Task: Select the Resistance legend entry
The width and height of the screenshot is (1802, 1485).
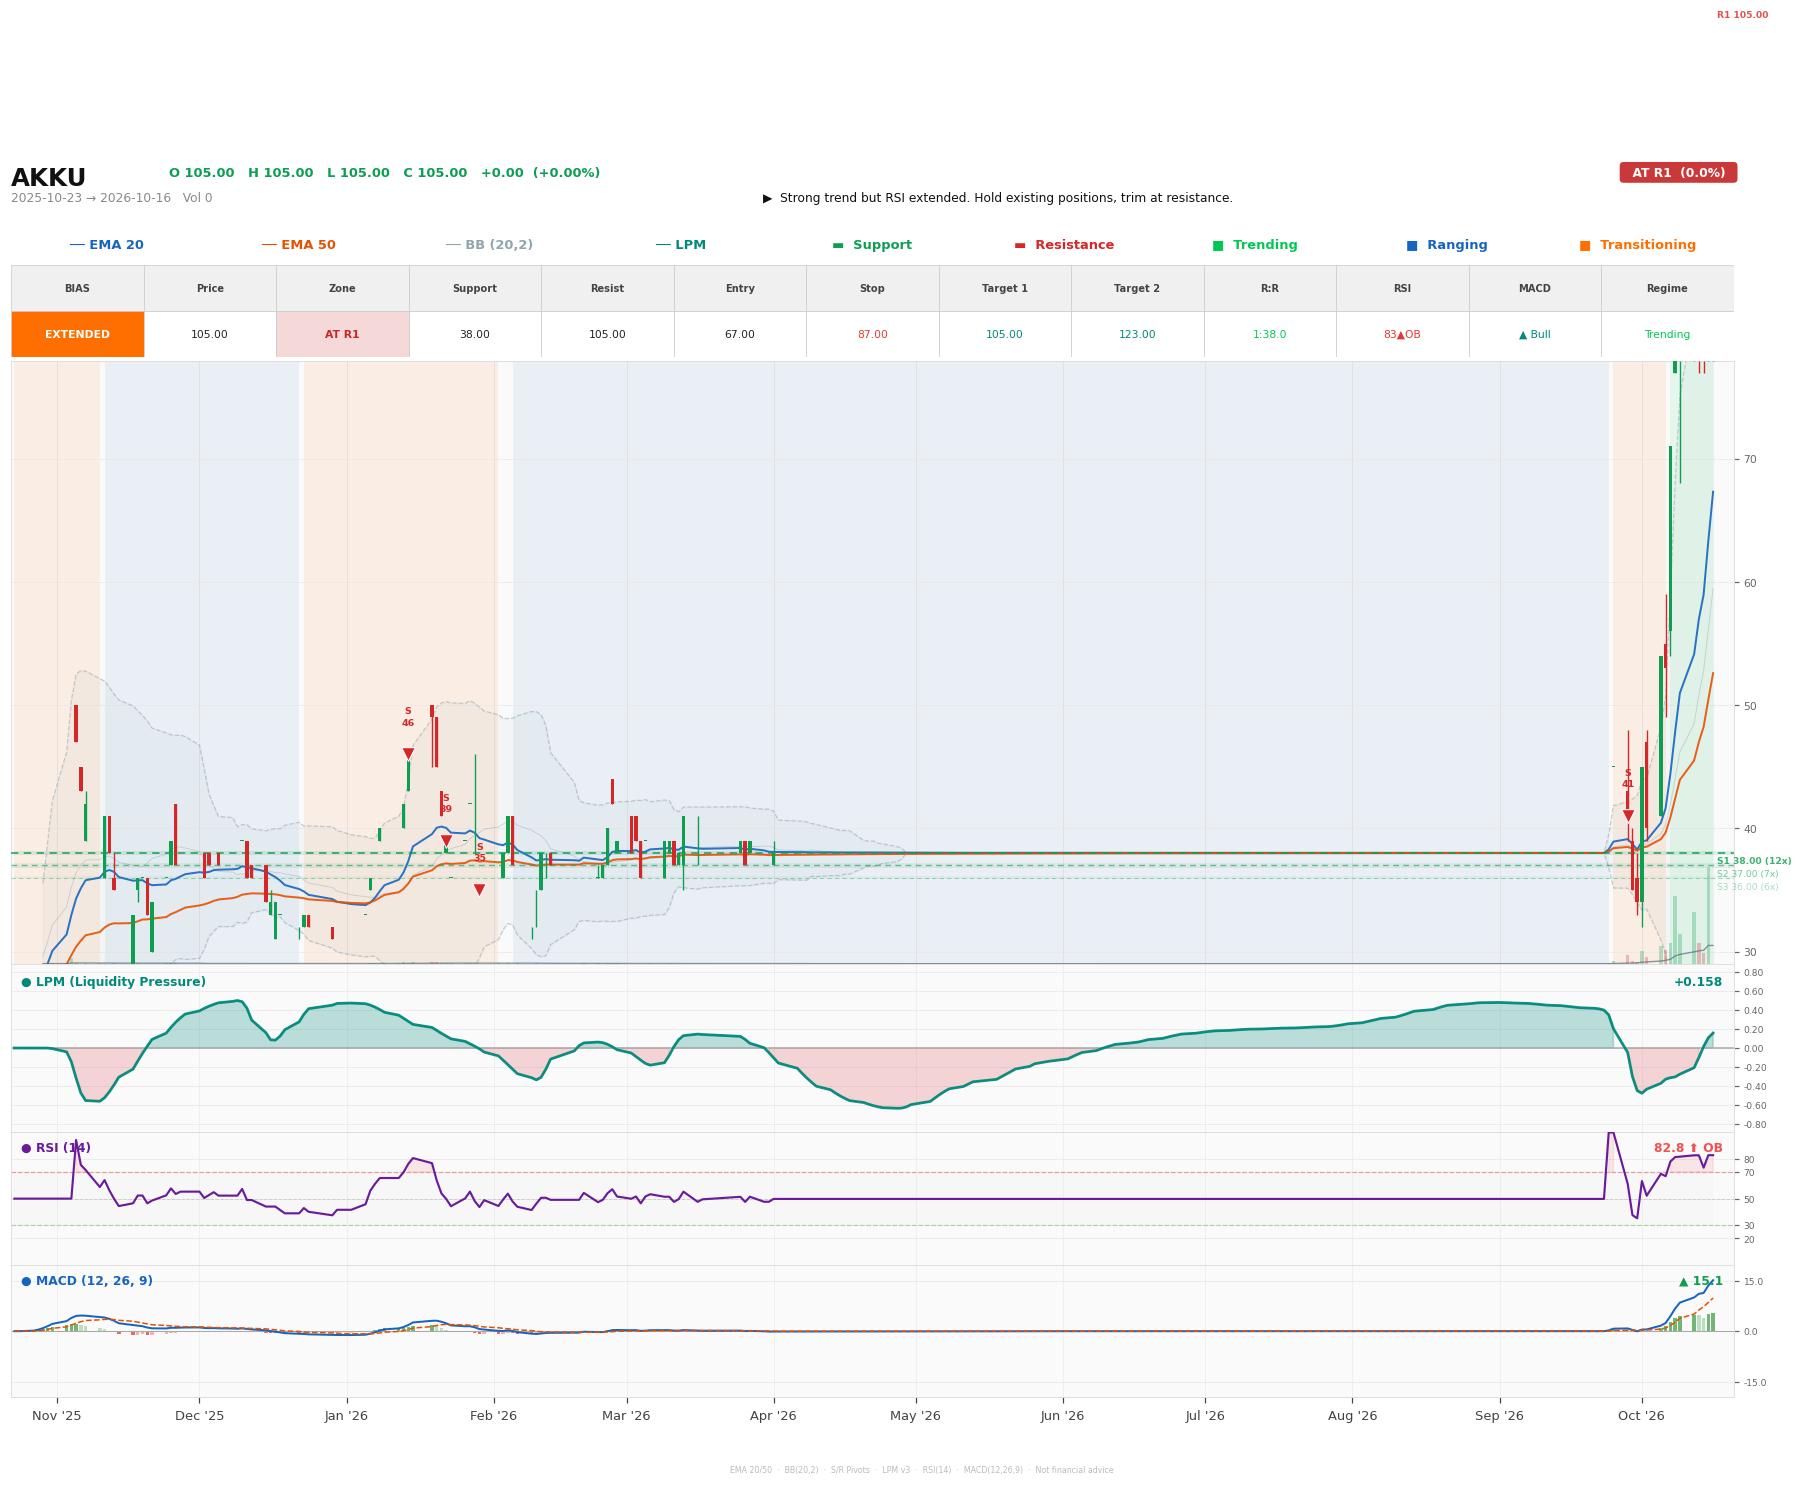Action: [x=1064, y=245]
